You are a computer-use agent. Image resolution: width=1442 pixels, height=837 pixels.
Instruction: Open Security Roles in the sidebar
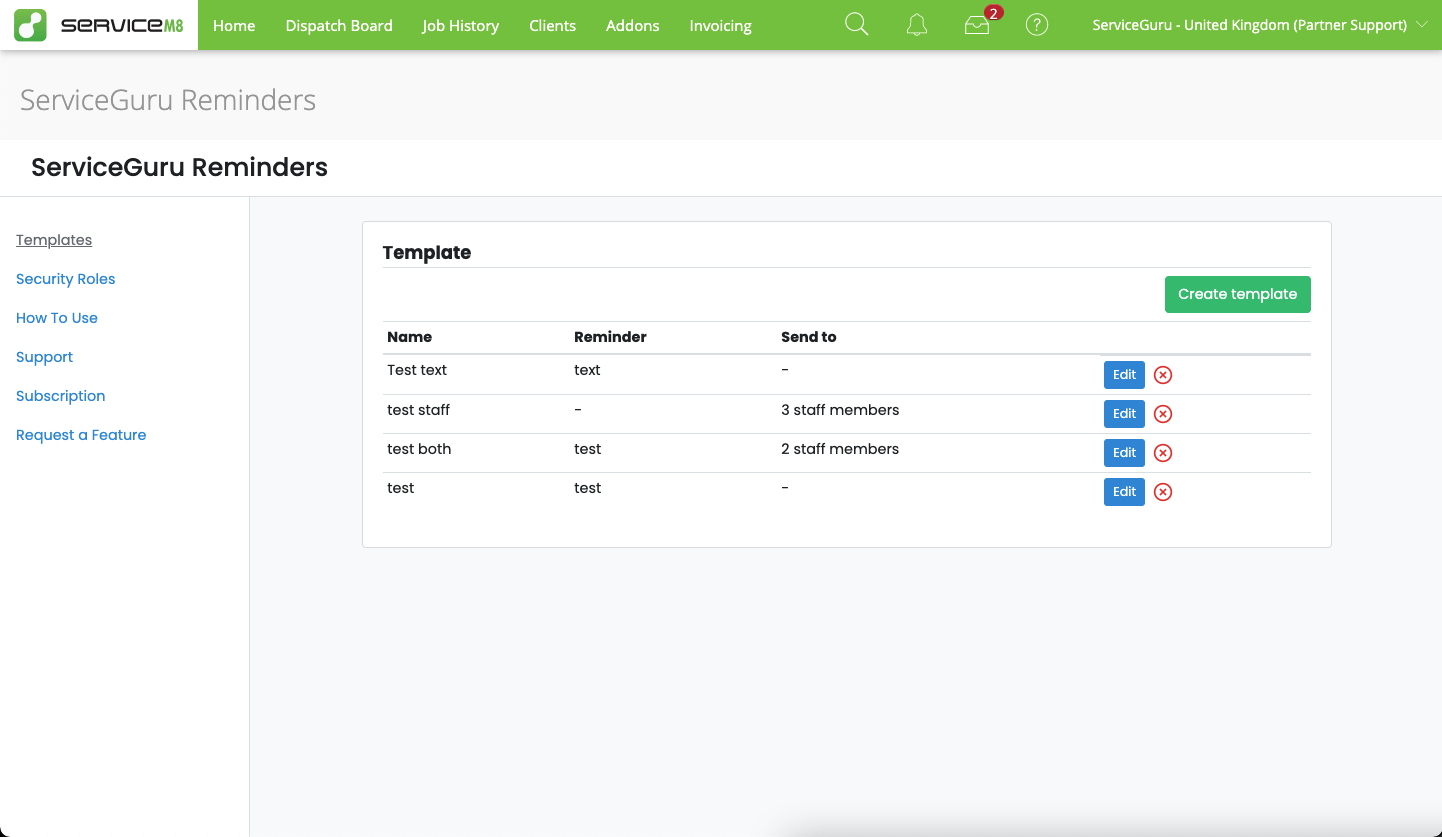point(66,279)
